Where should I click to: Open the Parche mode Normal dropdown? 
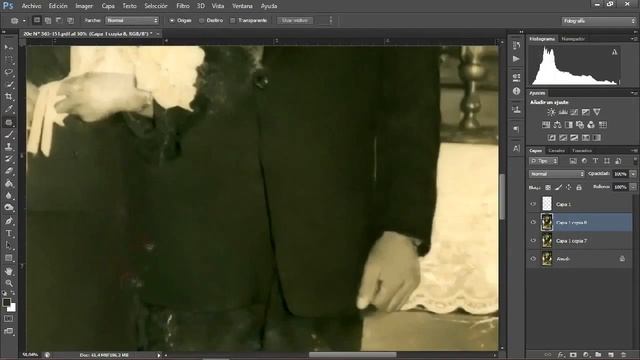(132, 20)
